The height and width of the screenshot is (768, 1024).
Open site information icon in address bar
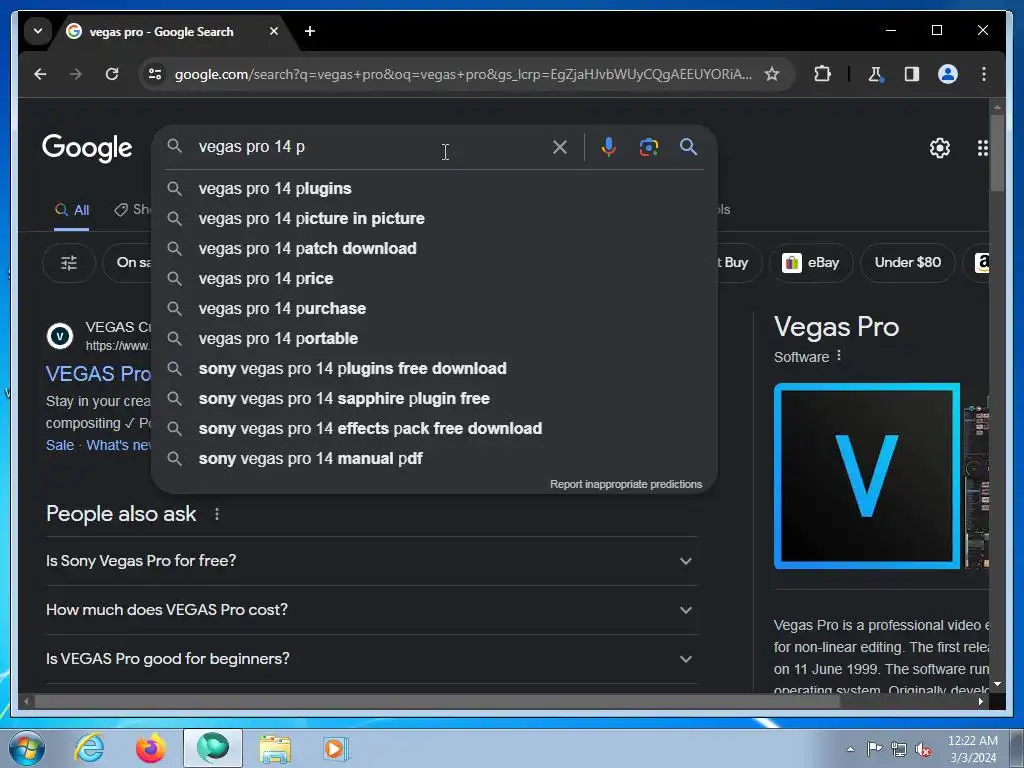click(x=155, y=74)
